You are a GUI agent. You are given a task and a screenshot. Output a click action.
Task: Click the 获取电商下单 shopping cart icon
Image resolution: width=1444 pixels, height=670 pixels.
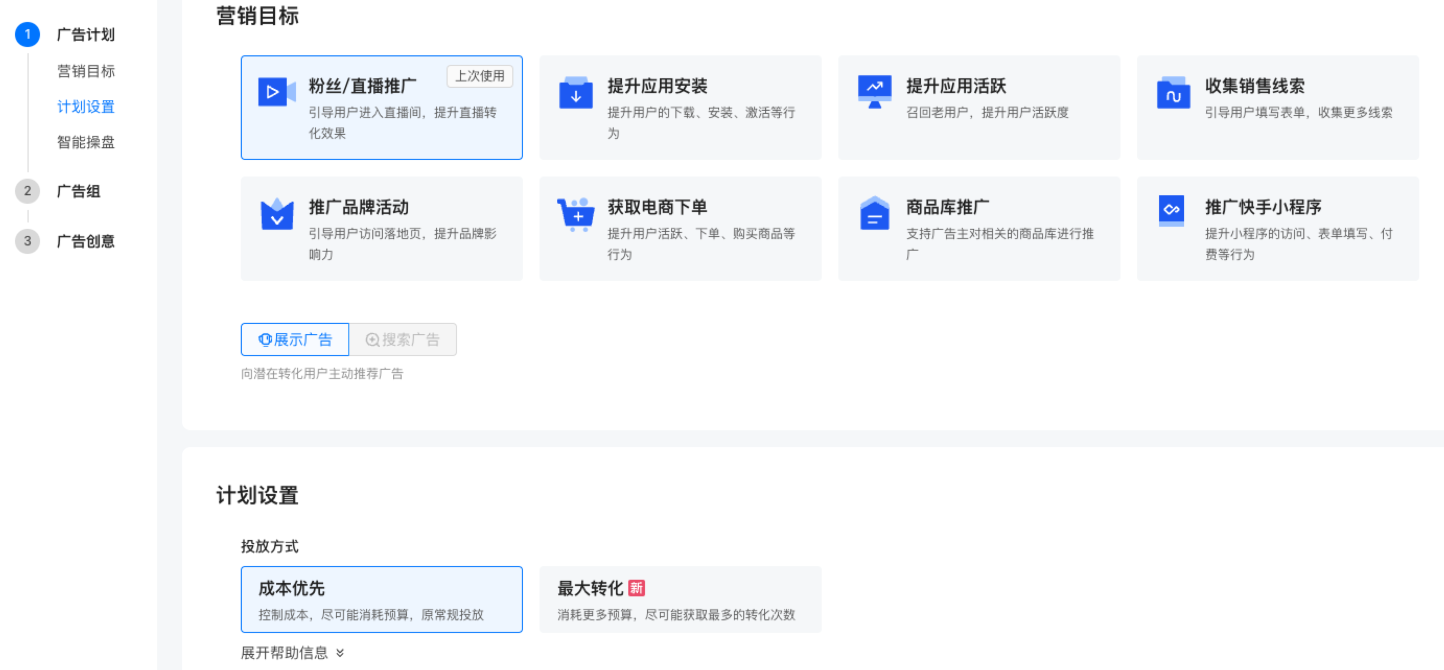coord(575,213)
